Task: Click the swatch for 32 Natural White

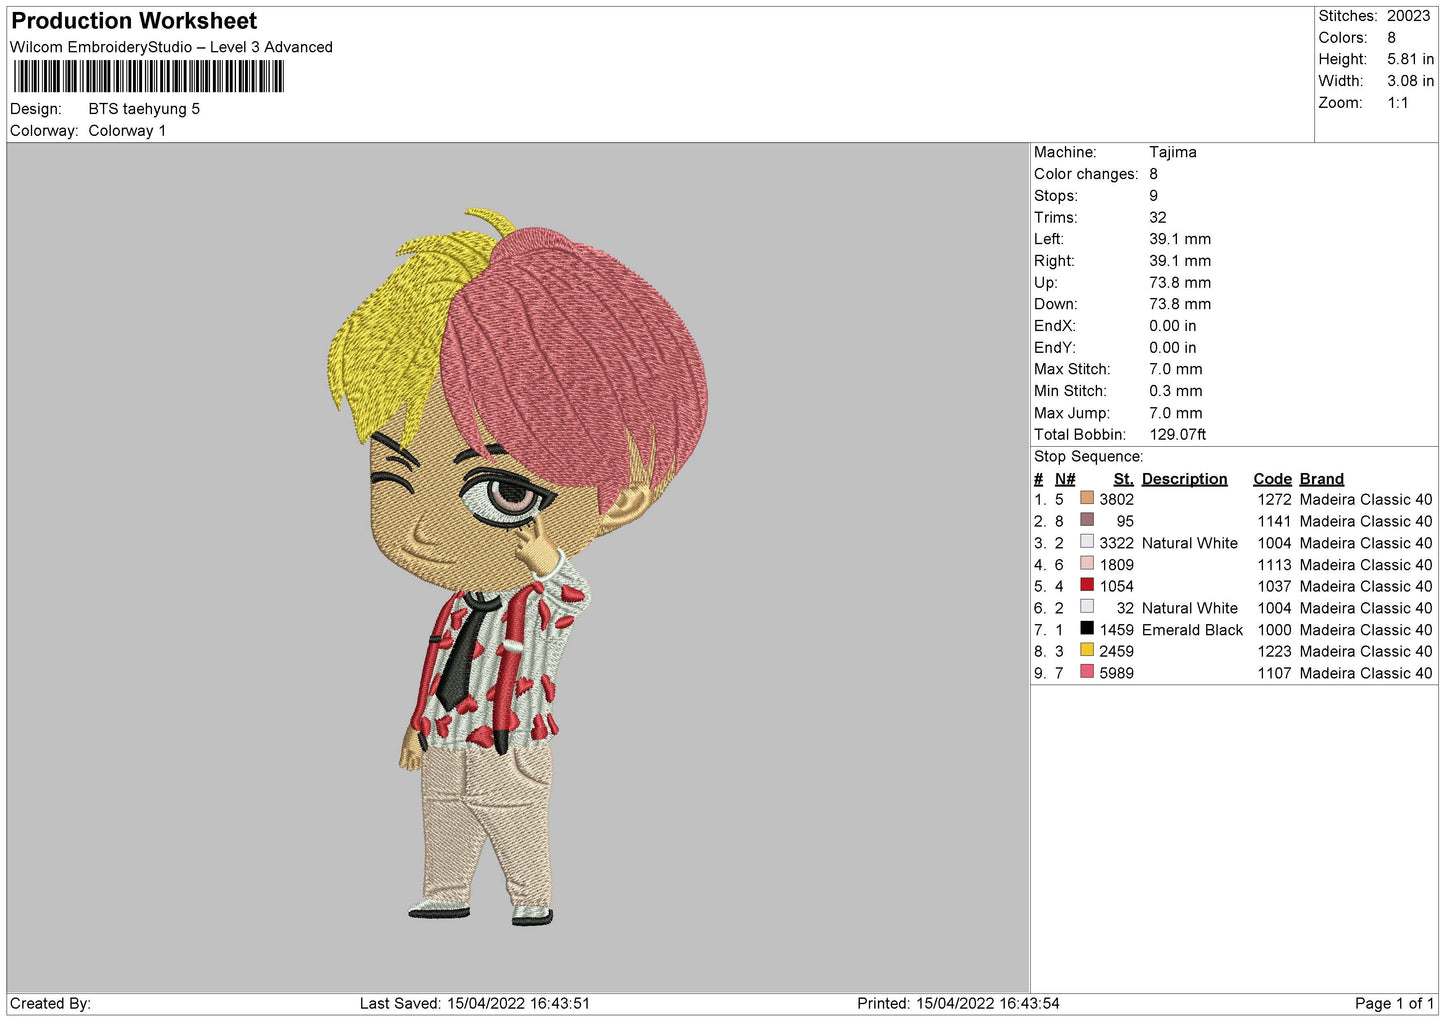Action: 1086,607
